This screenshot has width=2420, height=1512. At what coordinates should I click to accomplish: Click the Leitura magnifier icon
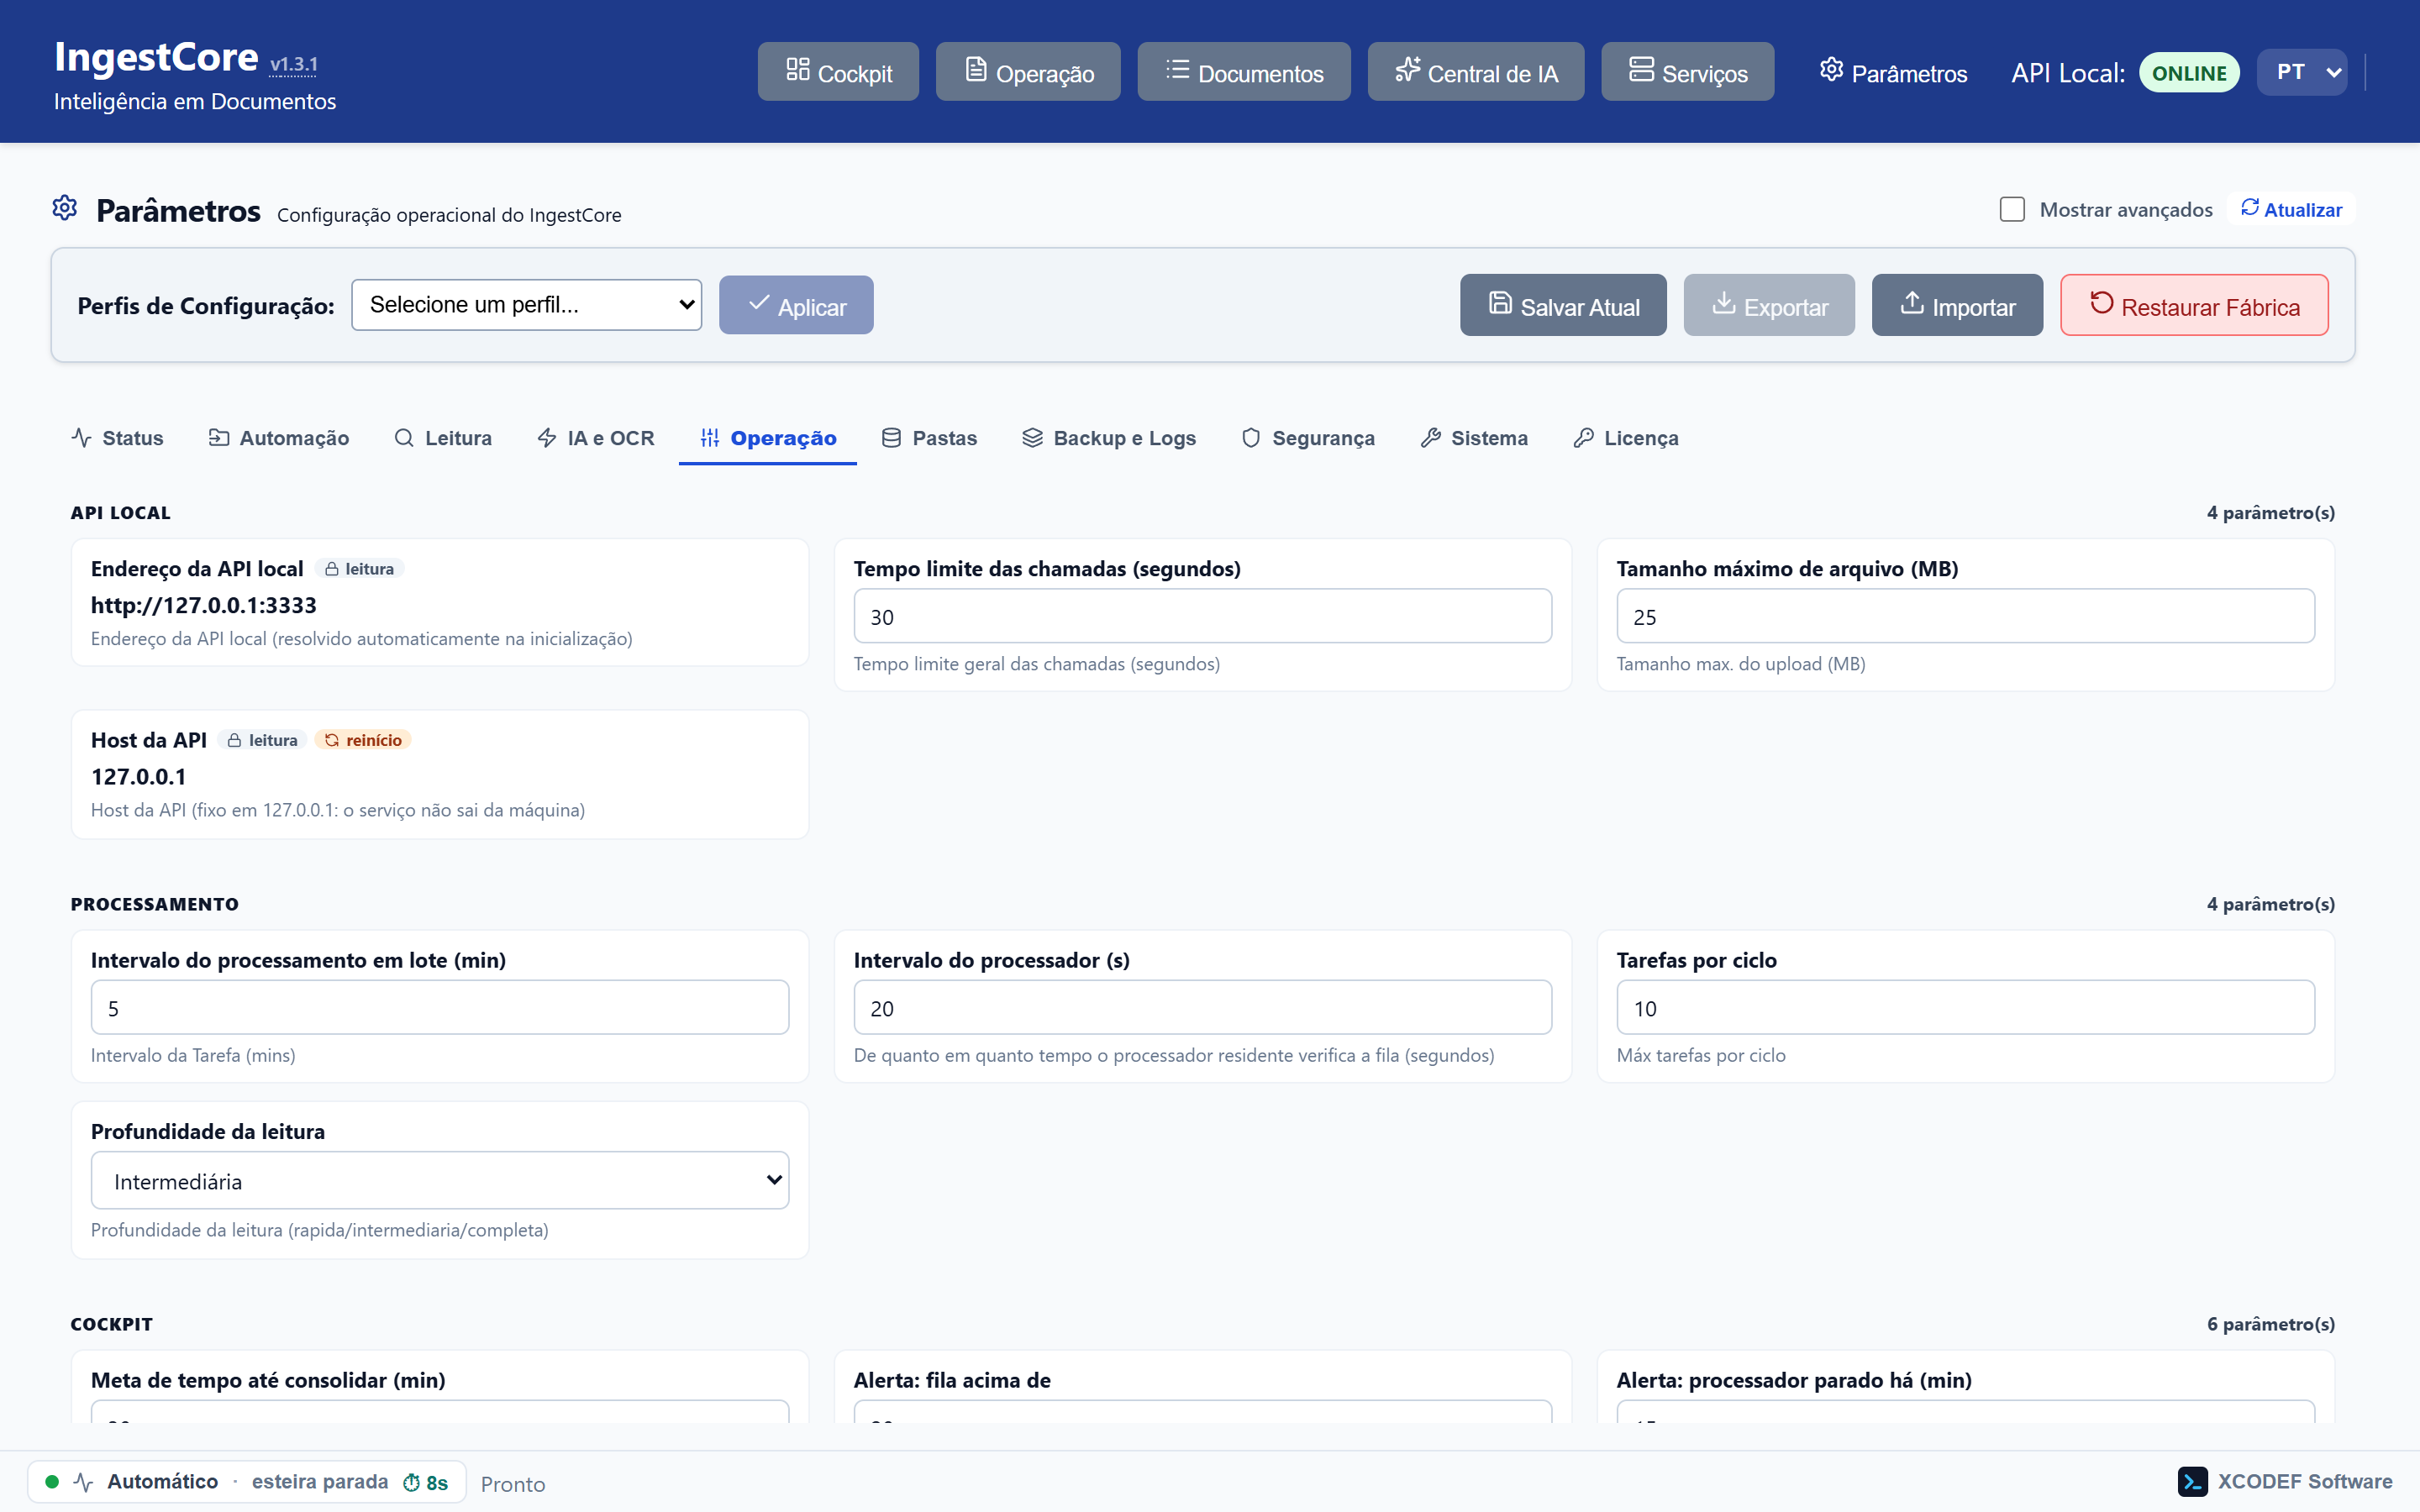(404, 438)
